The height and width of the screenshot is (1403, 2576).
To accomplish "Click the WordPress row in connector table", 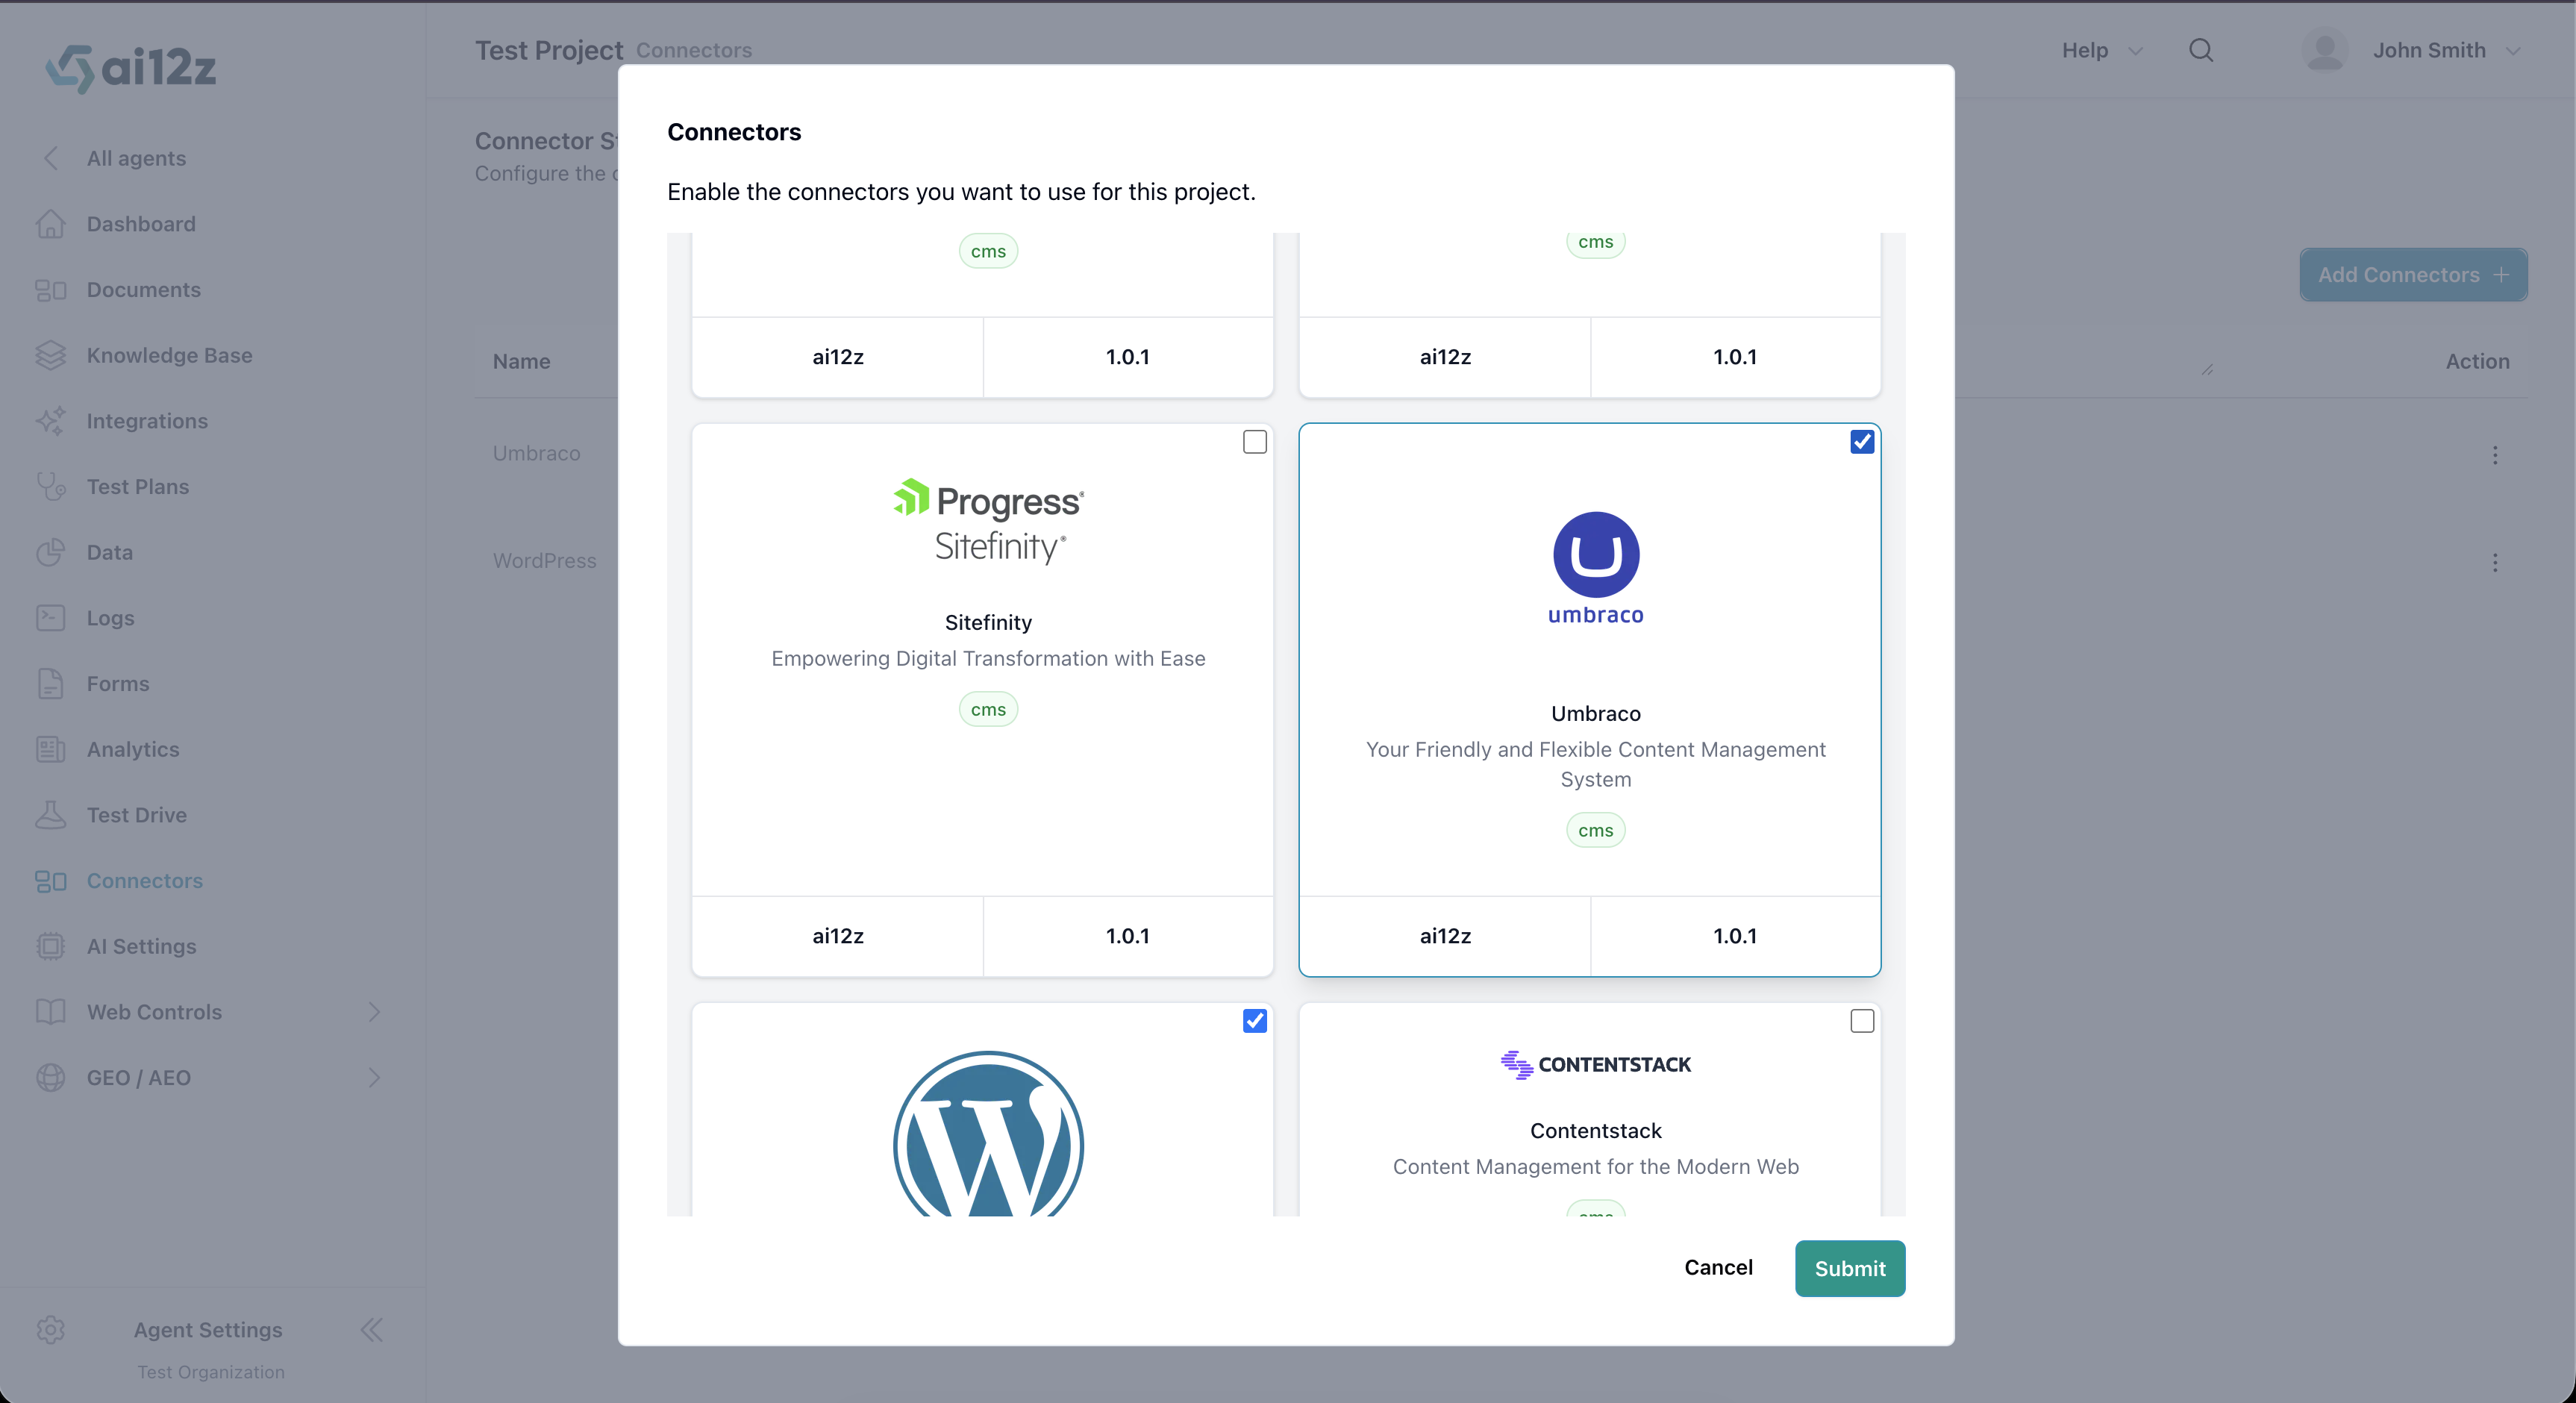I will (545, 561).
